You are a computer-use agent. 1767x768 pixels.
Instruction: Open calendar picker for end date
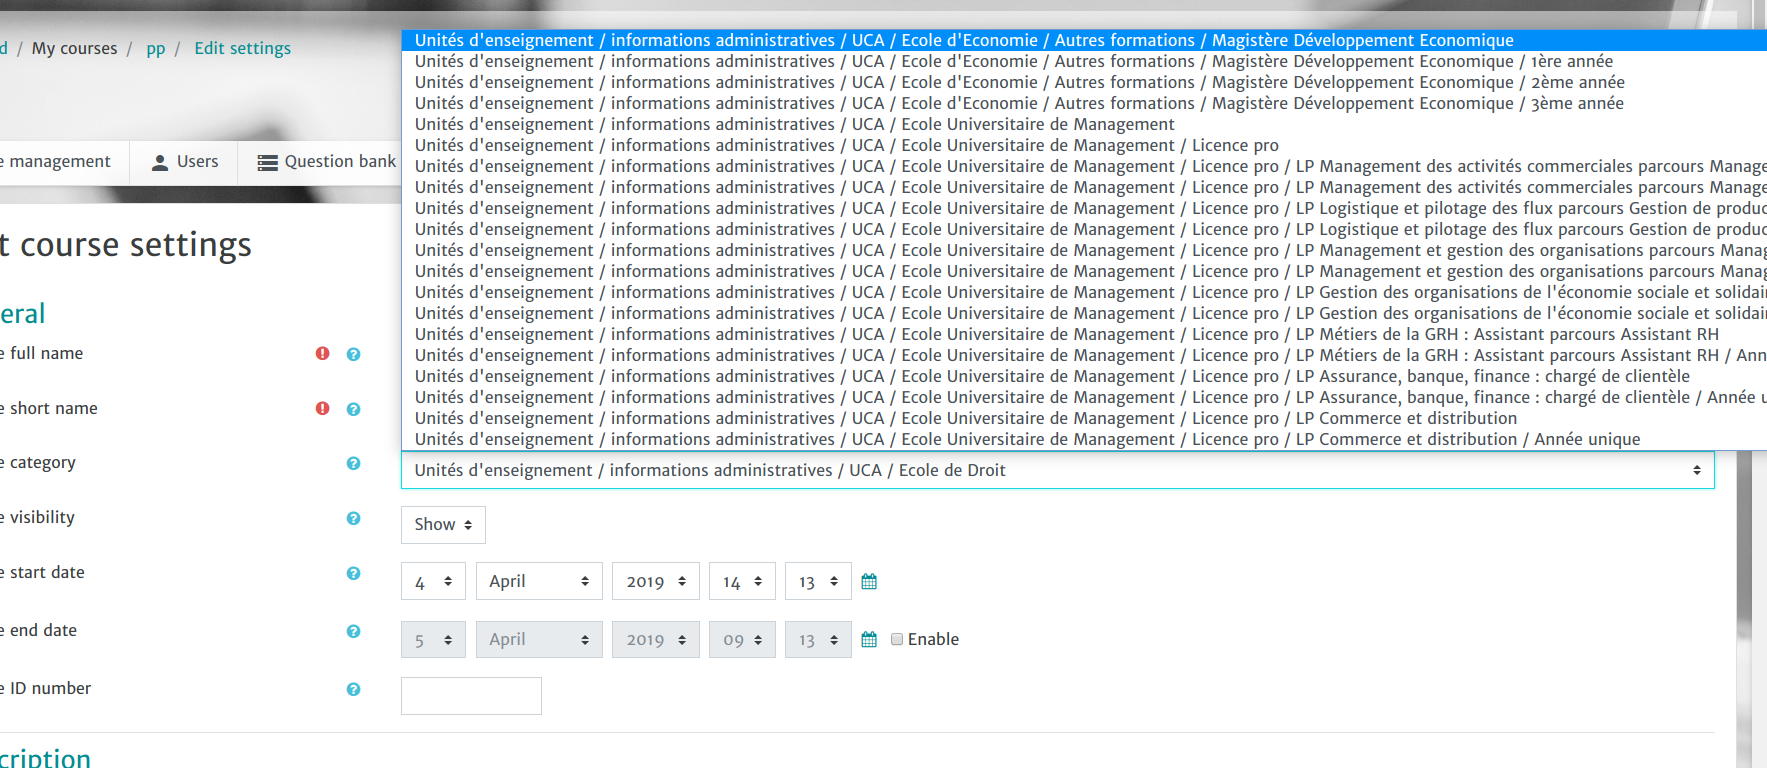coord(869,639)
